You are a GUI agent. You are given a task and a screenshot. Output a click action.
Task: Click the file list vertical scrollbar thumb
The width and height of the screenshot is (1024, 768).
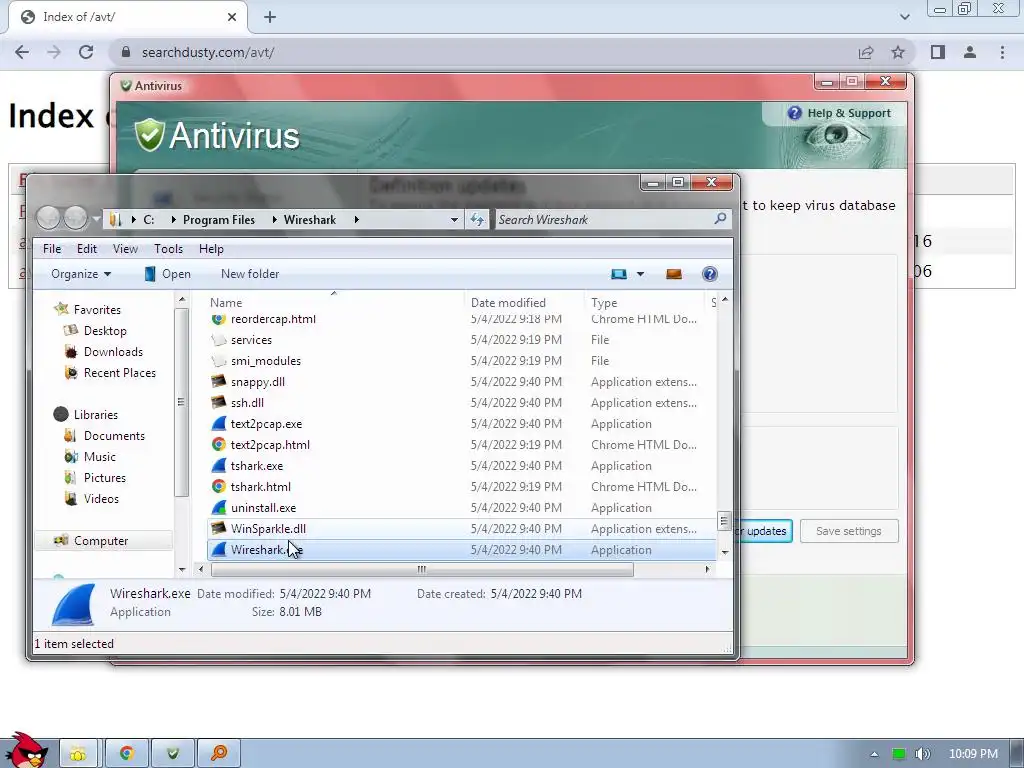point(724,521)
